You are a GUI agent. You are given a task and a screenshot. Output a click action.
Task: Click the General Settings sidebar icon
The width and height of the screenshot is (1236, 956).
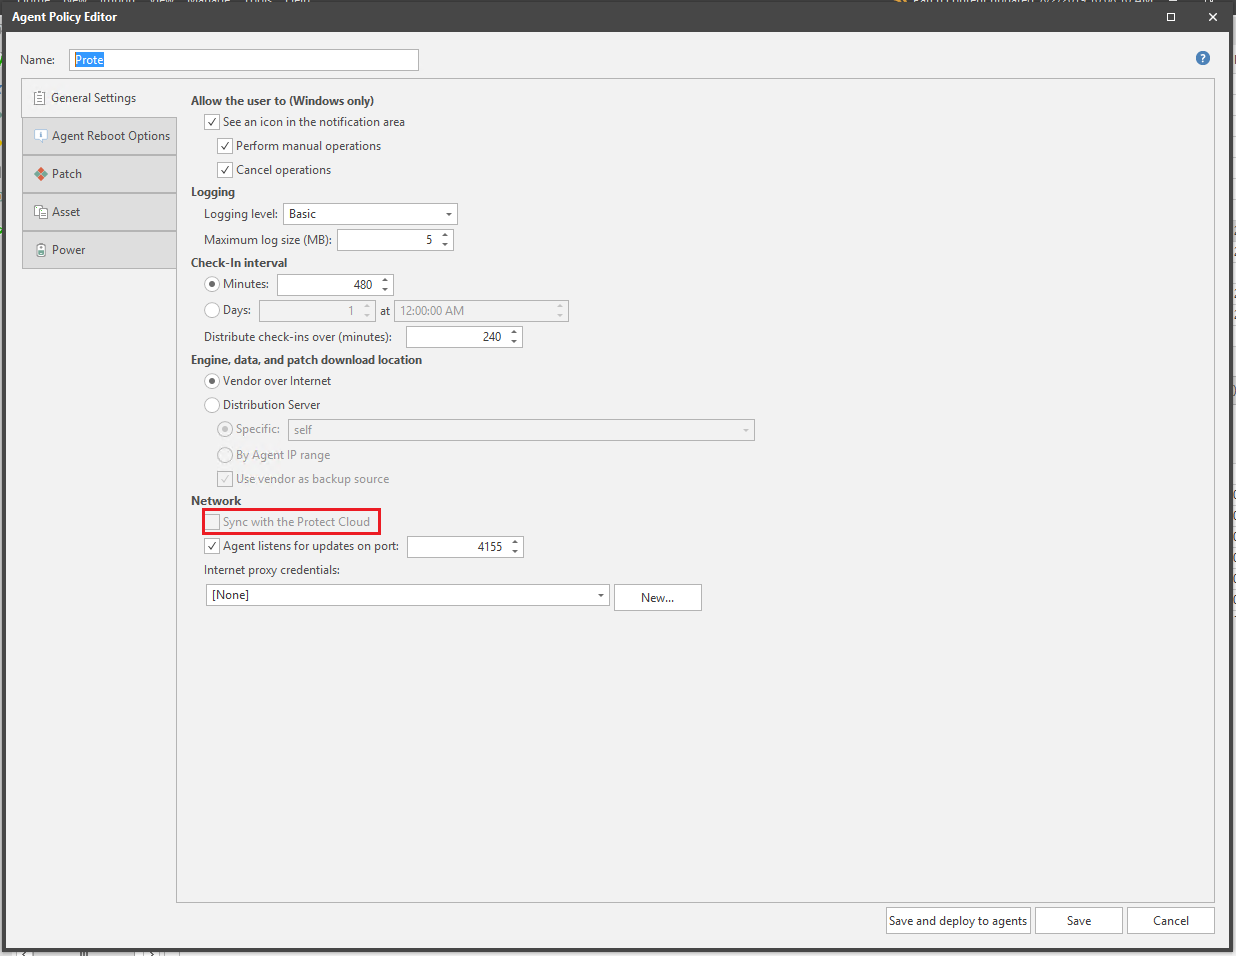coord(38,97)
